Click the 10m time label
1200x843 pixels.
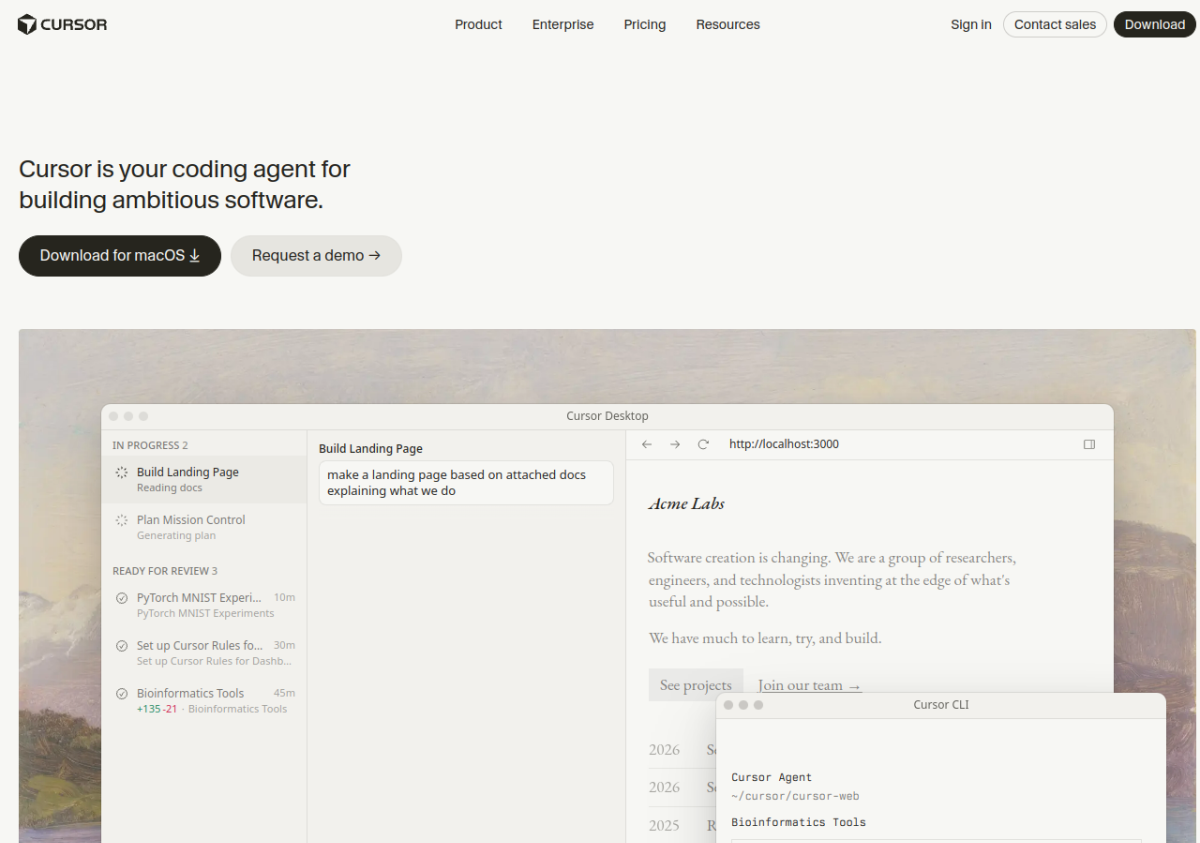[284, 597]
